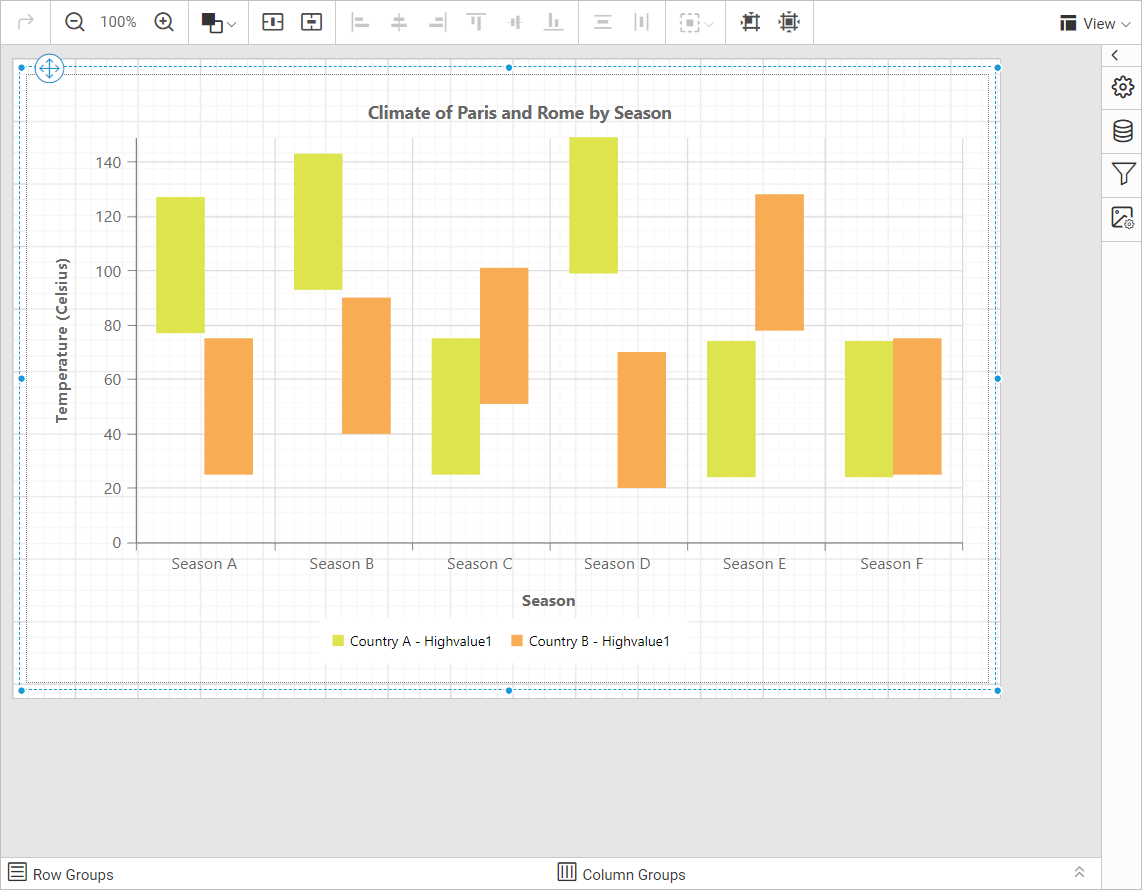Expand the groups panel double chevron
Screen dimensions: 1142x890
tap(1079, 872)
